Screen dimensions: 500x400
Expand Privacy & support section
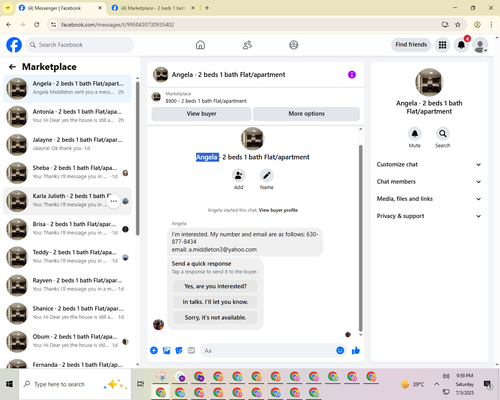(429, 216)
